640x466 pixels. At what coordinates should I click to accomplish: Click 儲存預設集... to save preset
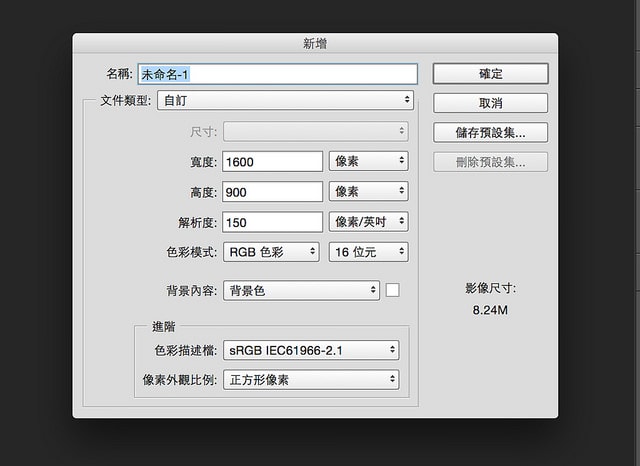(490, 132)
